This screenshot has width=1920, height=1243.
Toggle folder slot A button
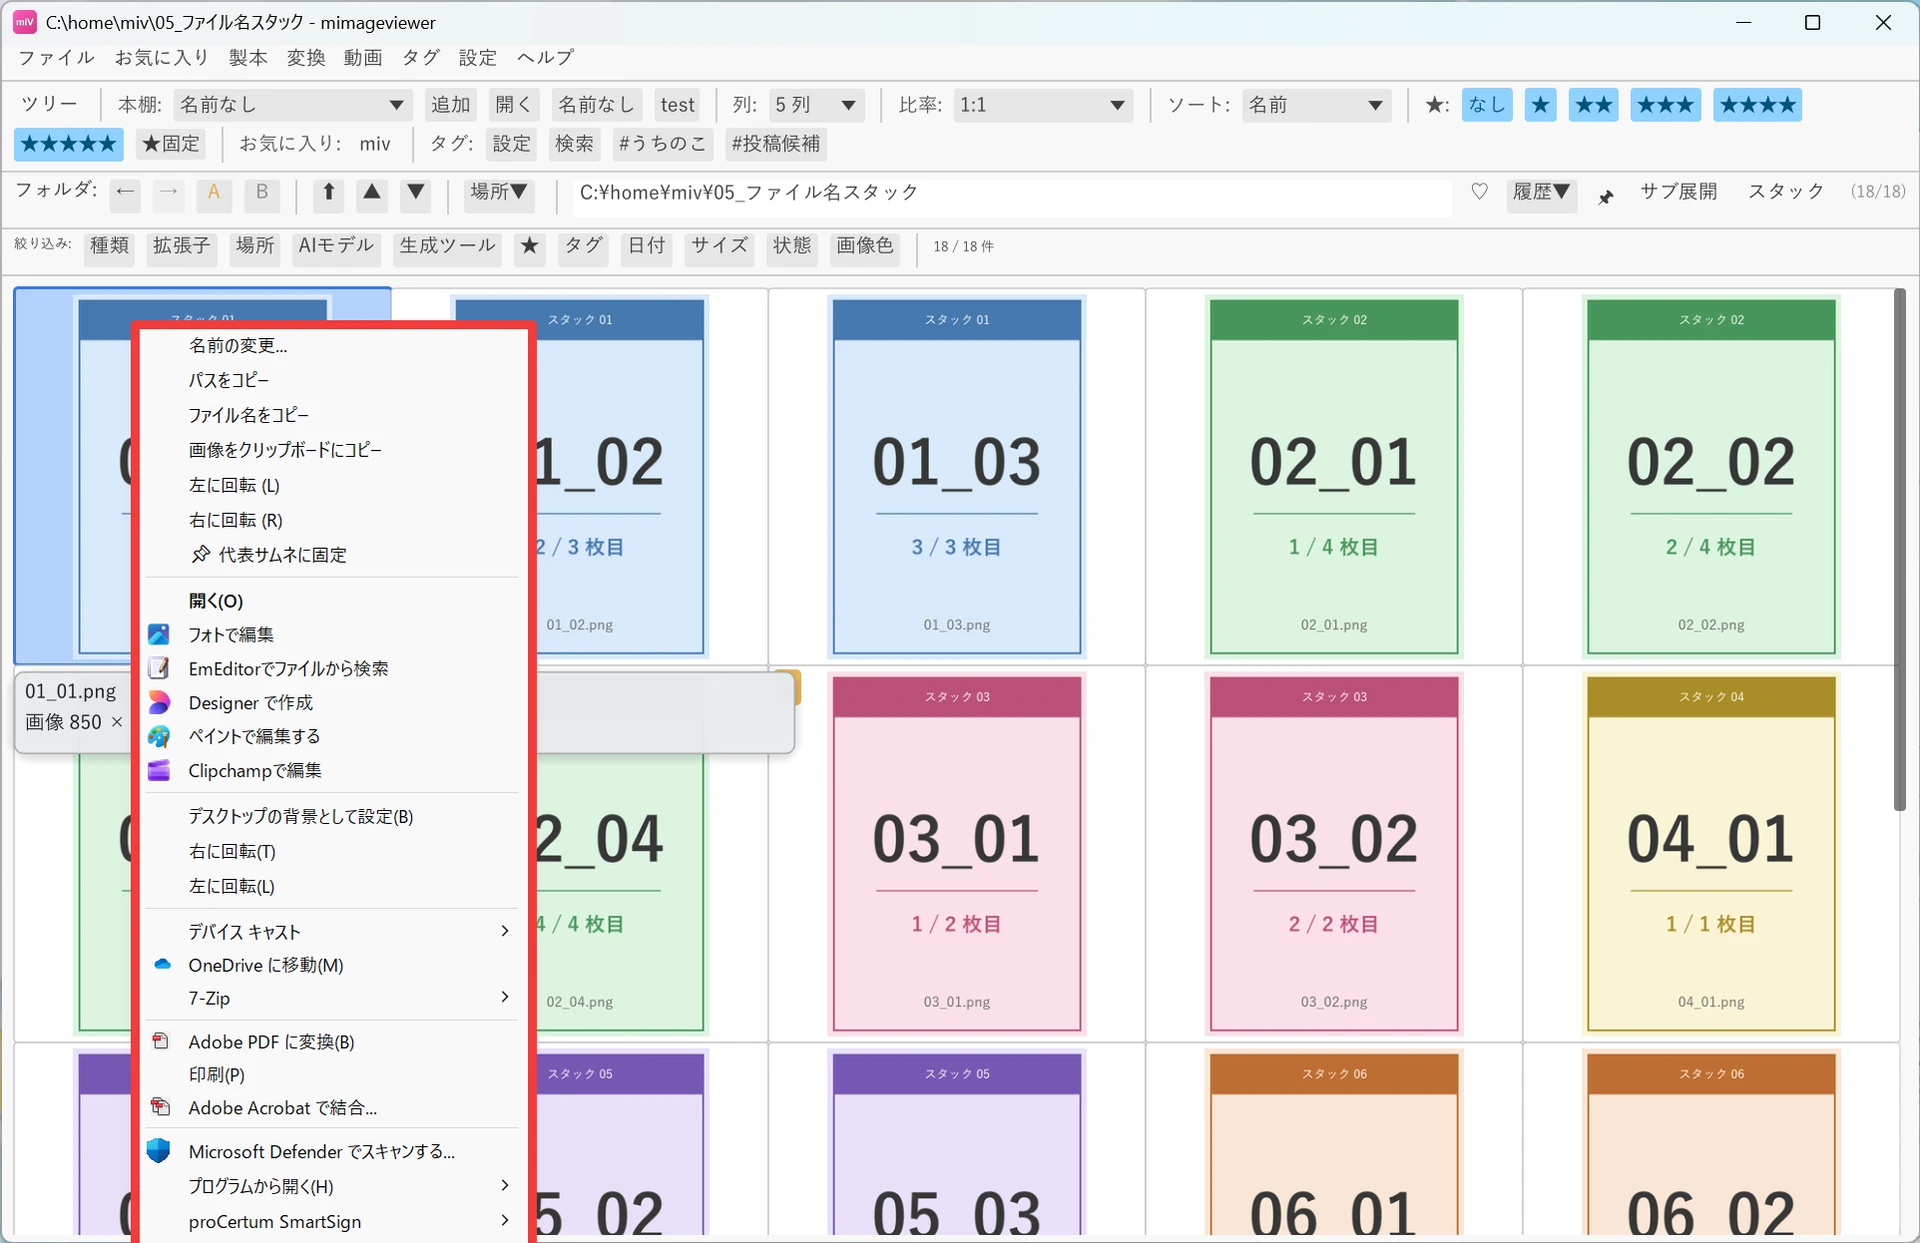[214, 193]
